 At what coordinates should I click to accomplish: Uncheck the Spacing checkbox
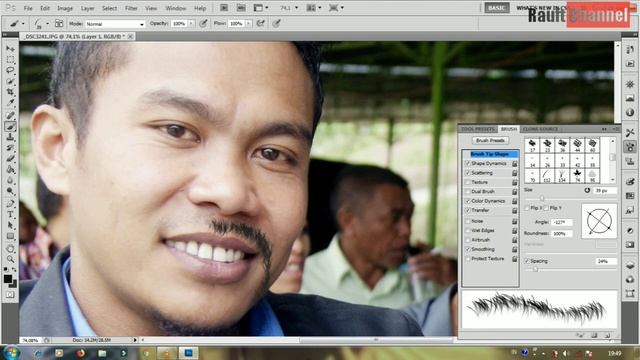click(527, 261)
